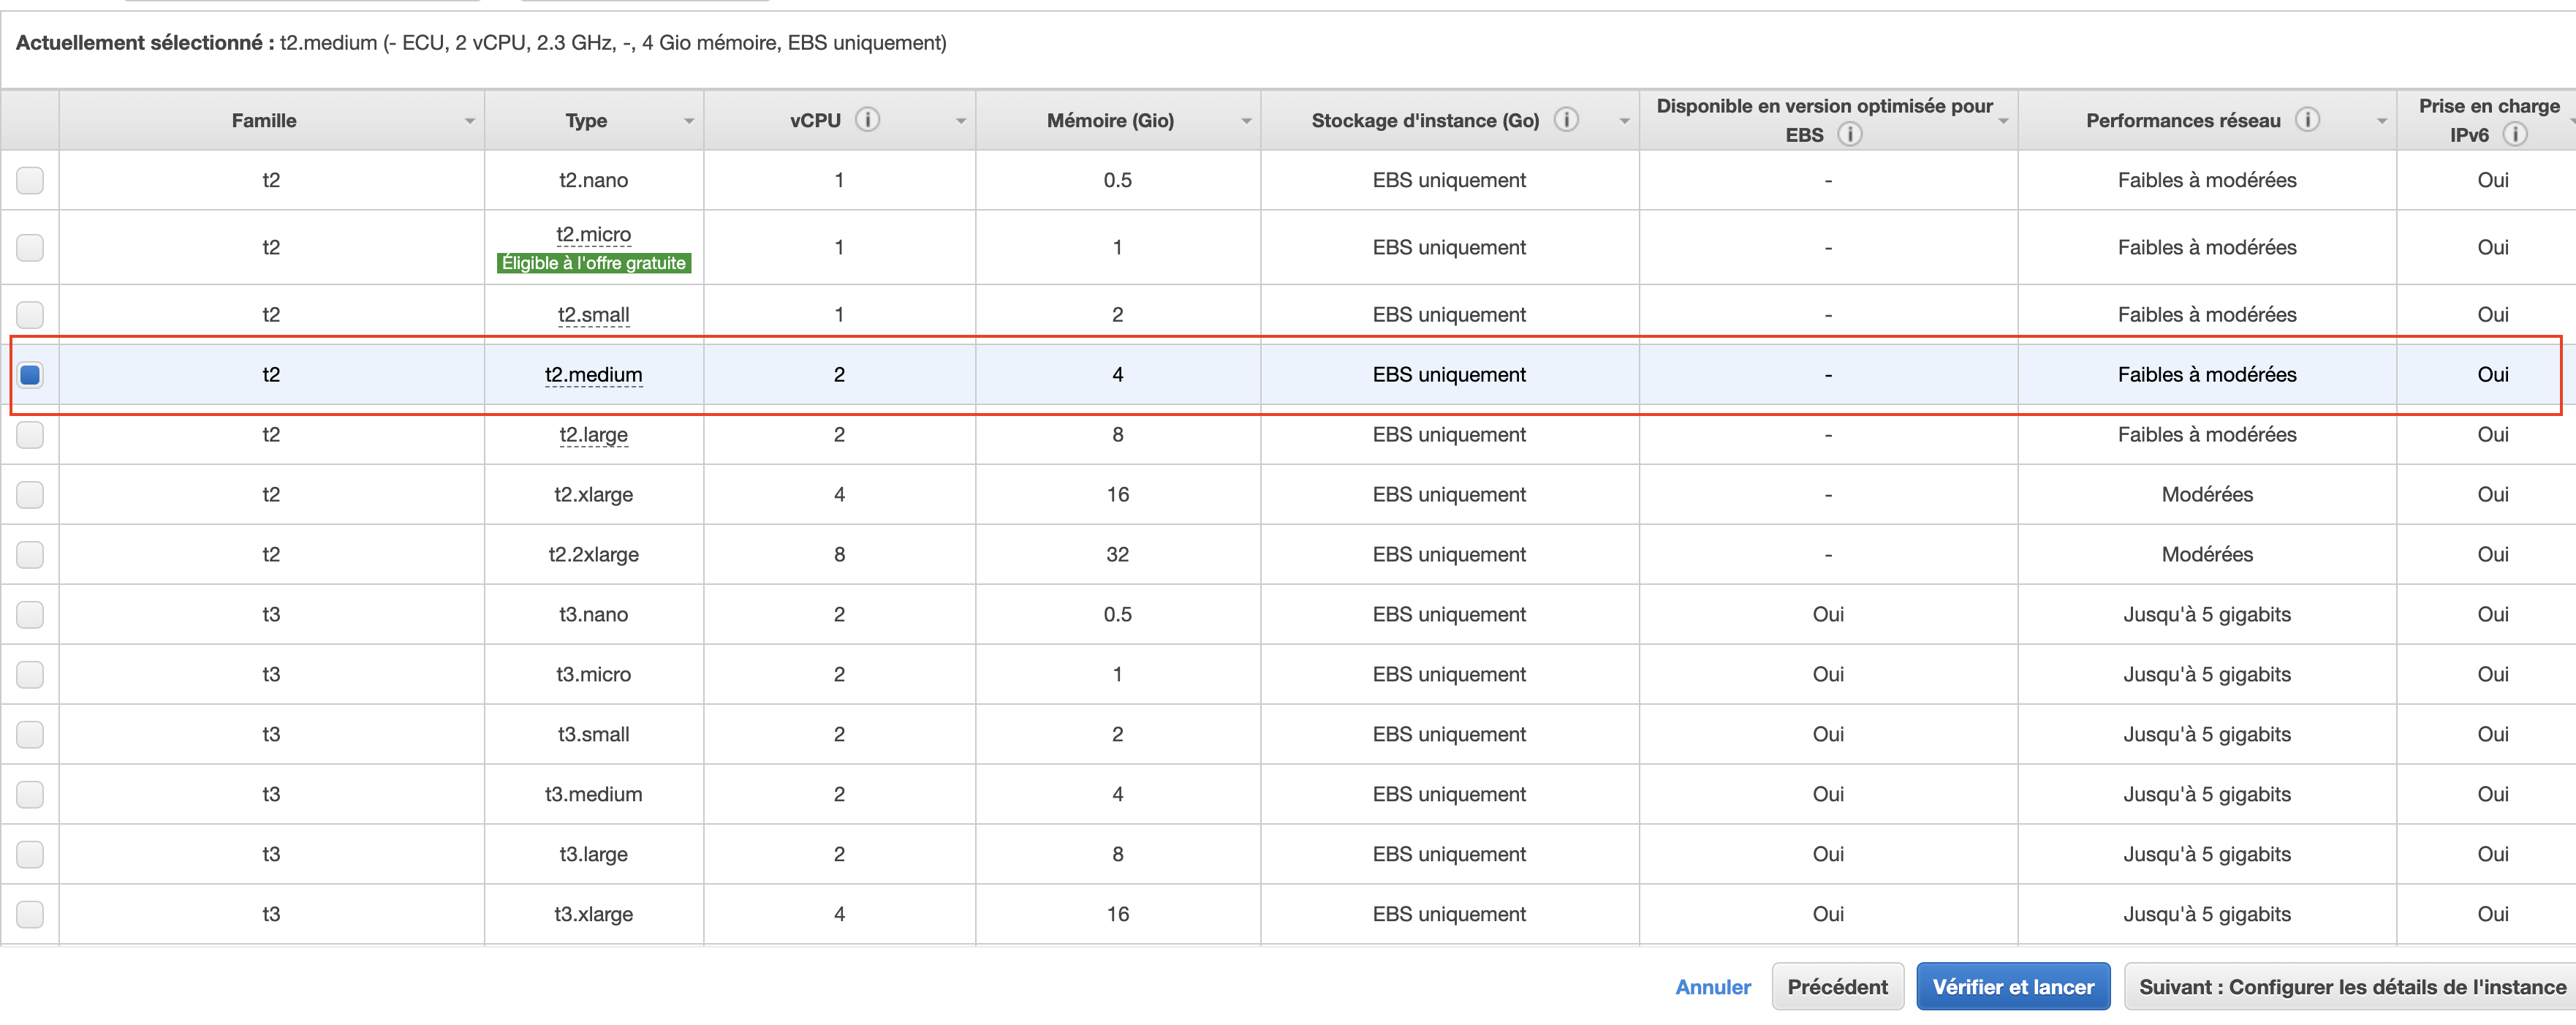Open the Type column filter dropdown
The width and height of the screenshot is (2576, 1025).
click(x=688, y=121)
